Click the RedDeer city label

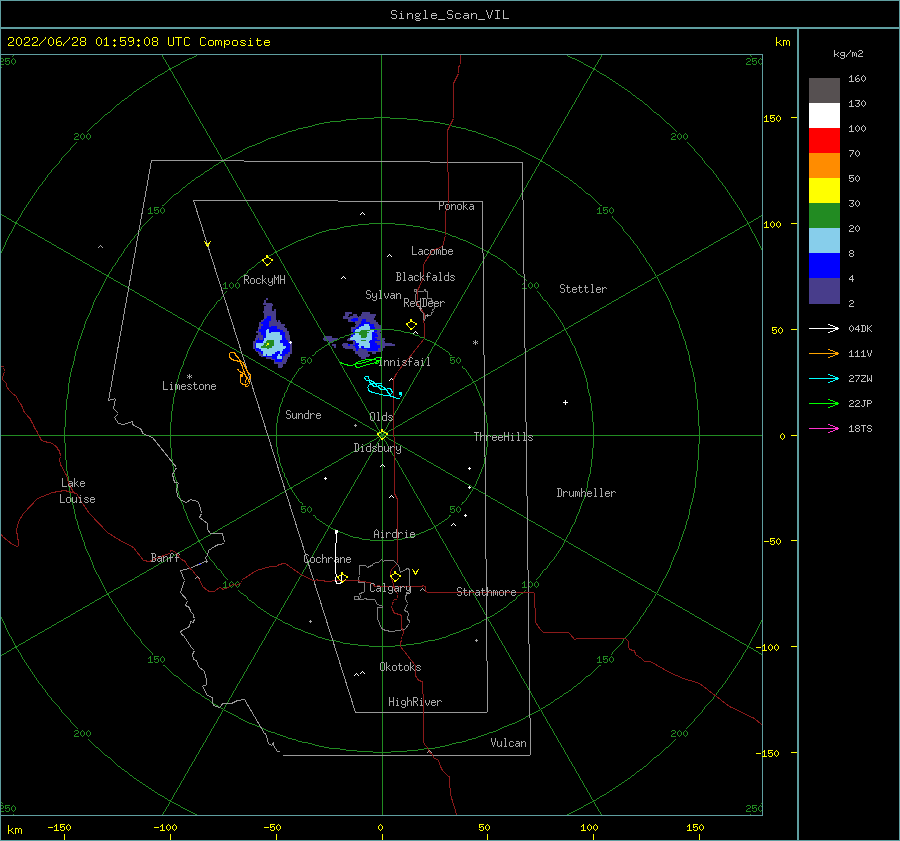coord(424,303)
